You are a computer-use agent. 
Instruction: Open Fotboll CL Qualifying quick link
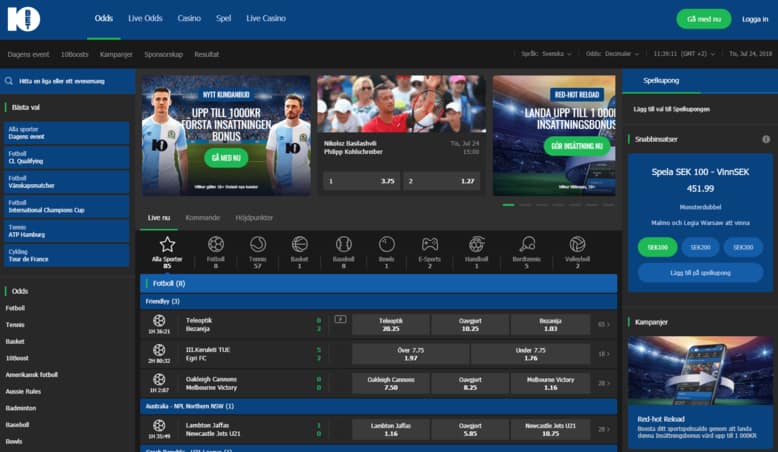(66, 157)
